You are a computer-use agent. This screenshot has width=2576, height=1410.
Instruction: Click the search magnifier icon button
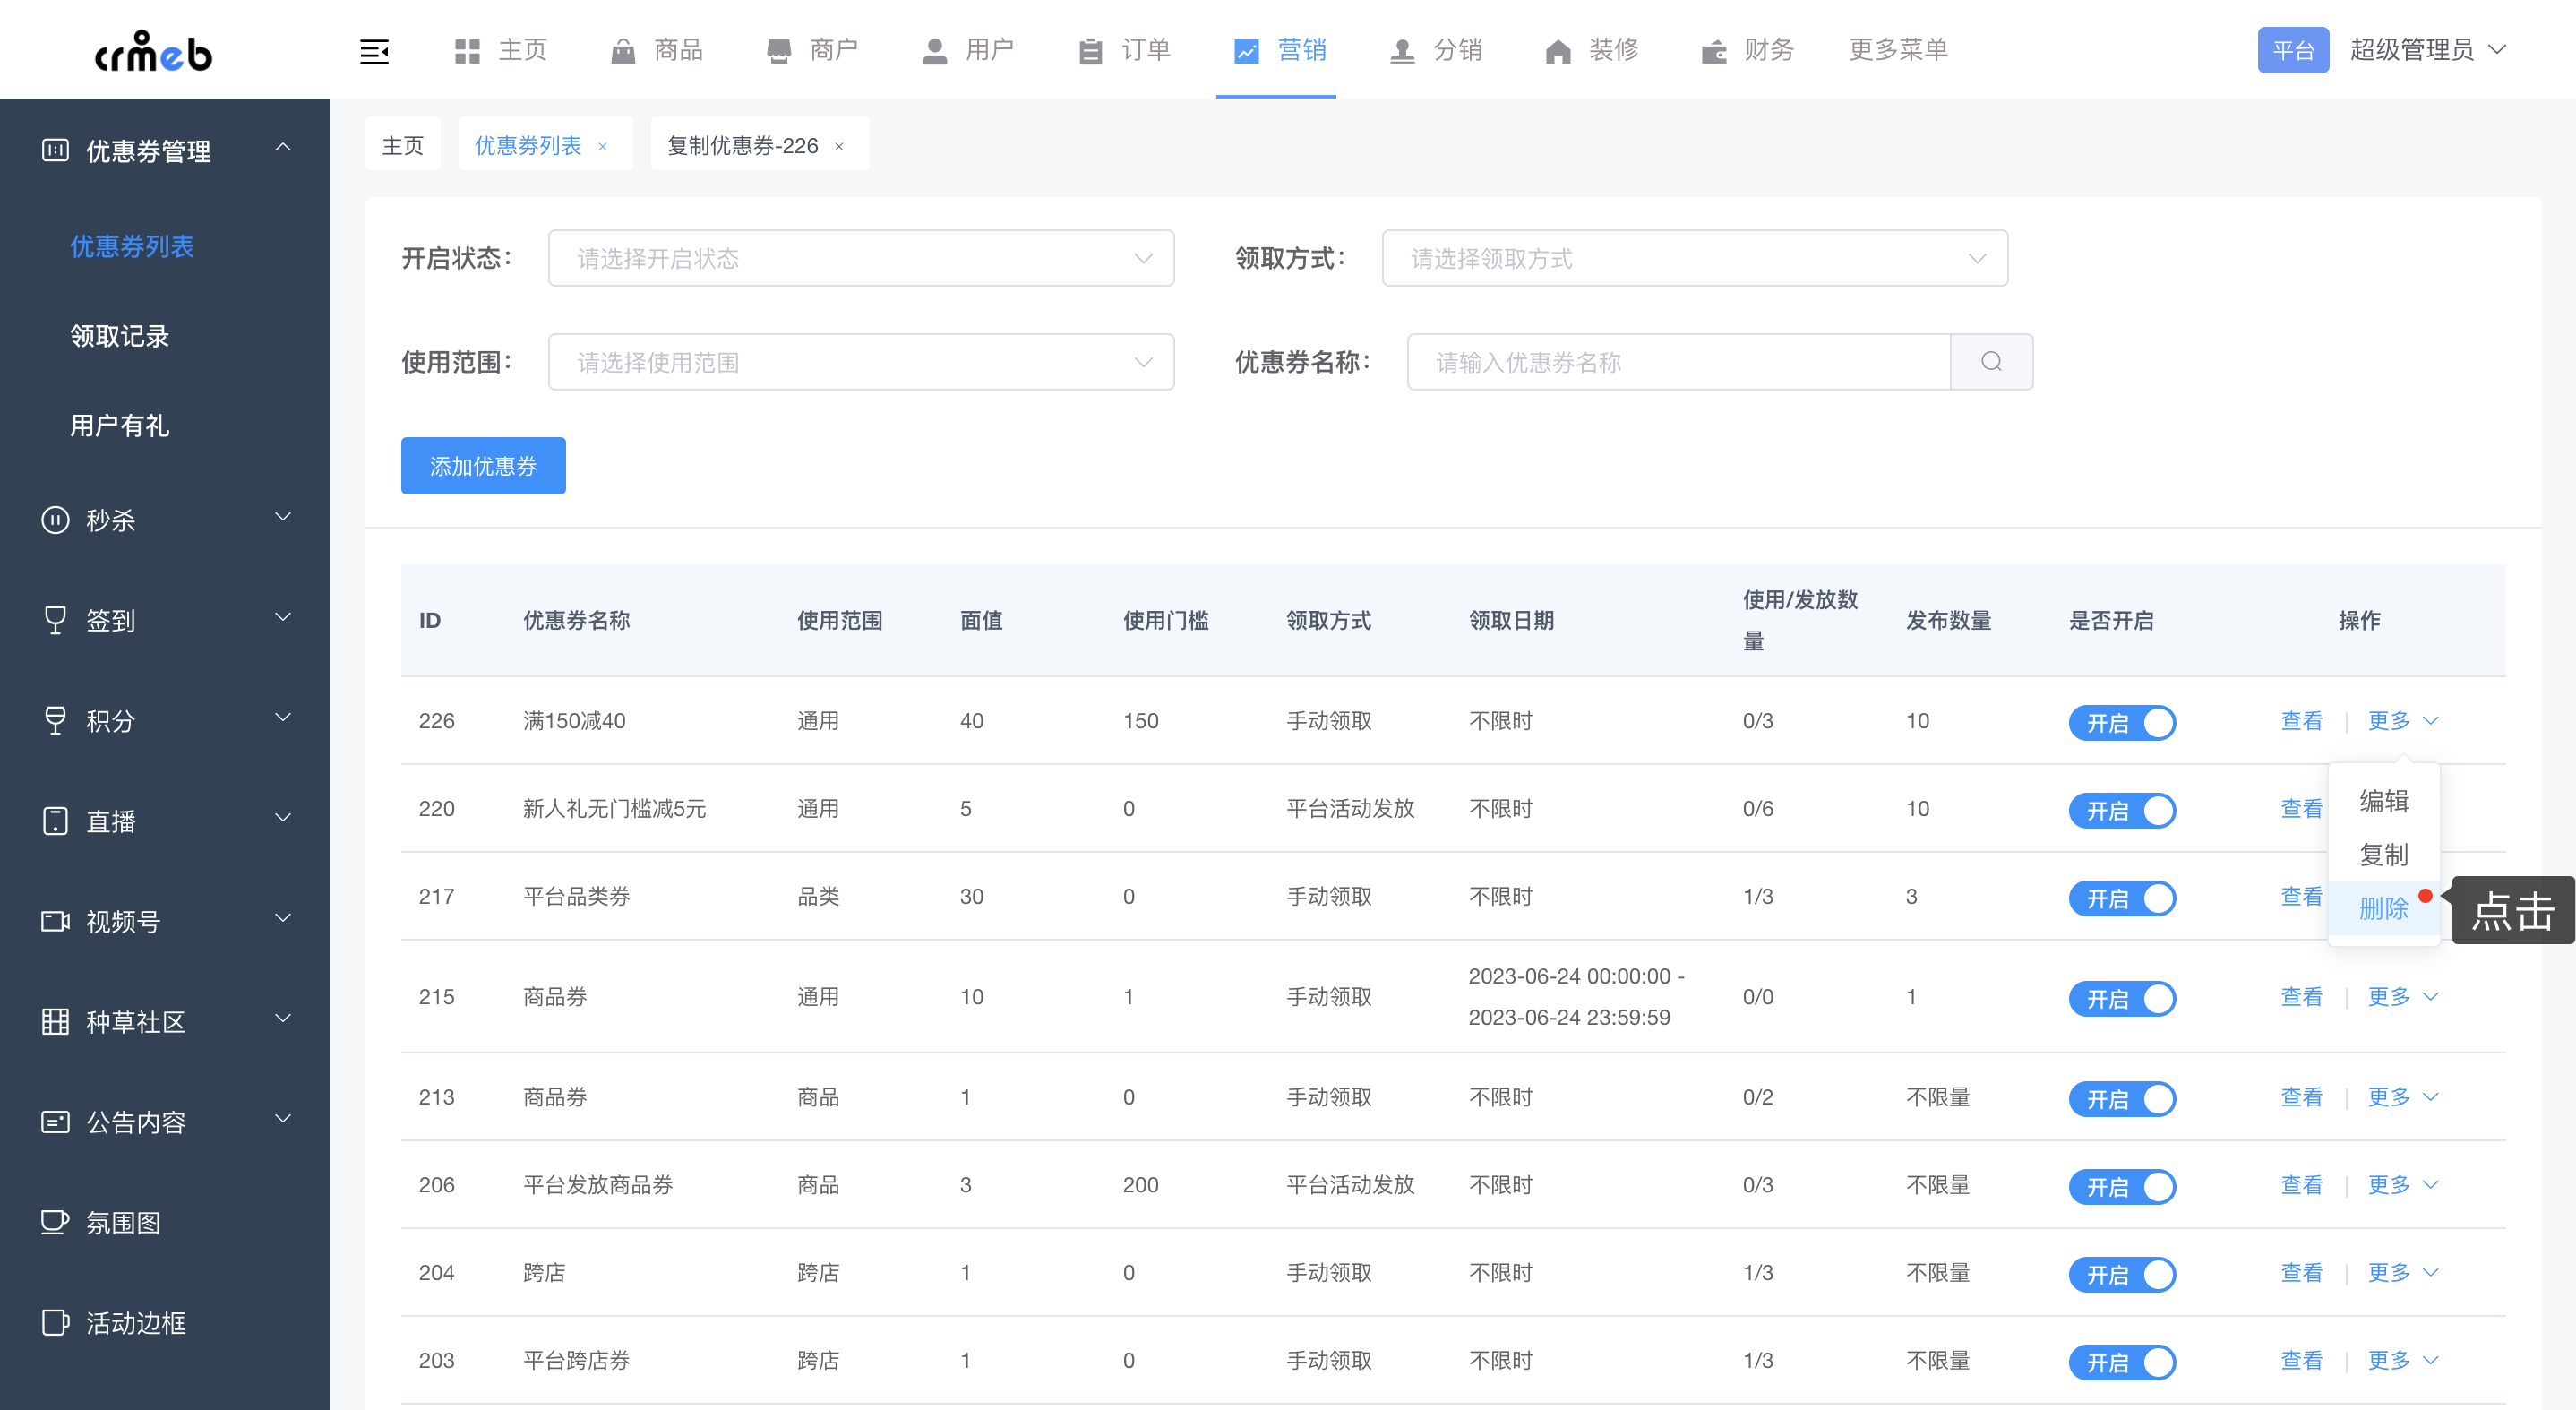click(x=1991, y=362)
